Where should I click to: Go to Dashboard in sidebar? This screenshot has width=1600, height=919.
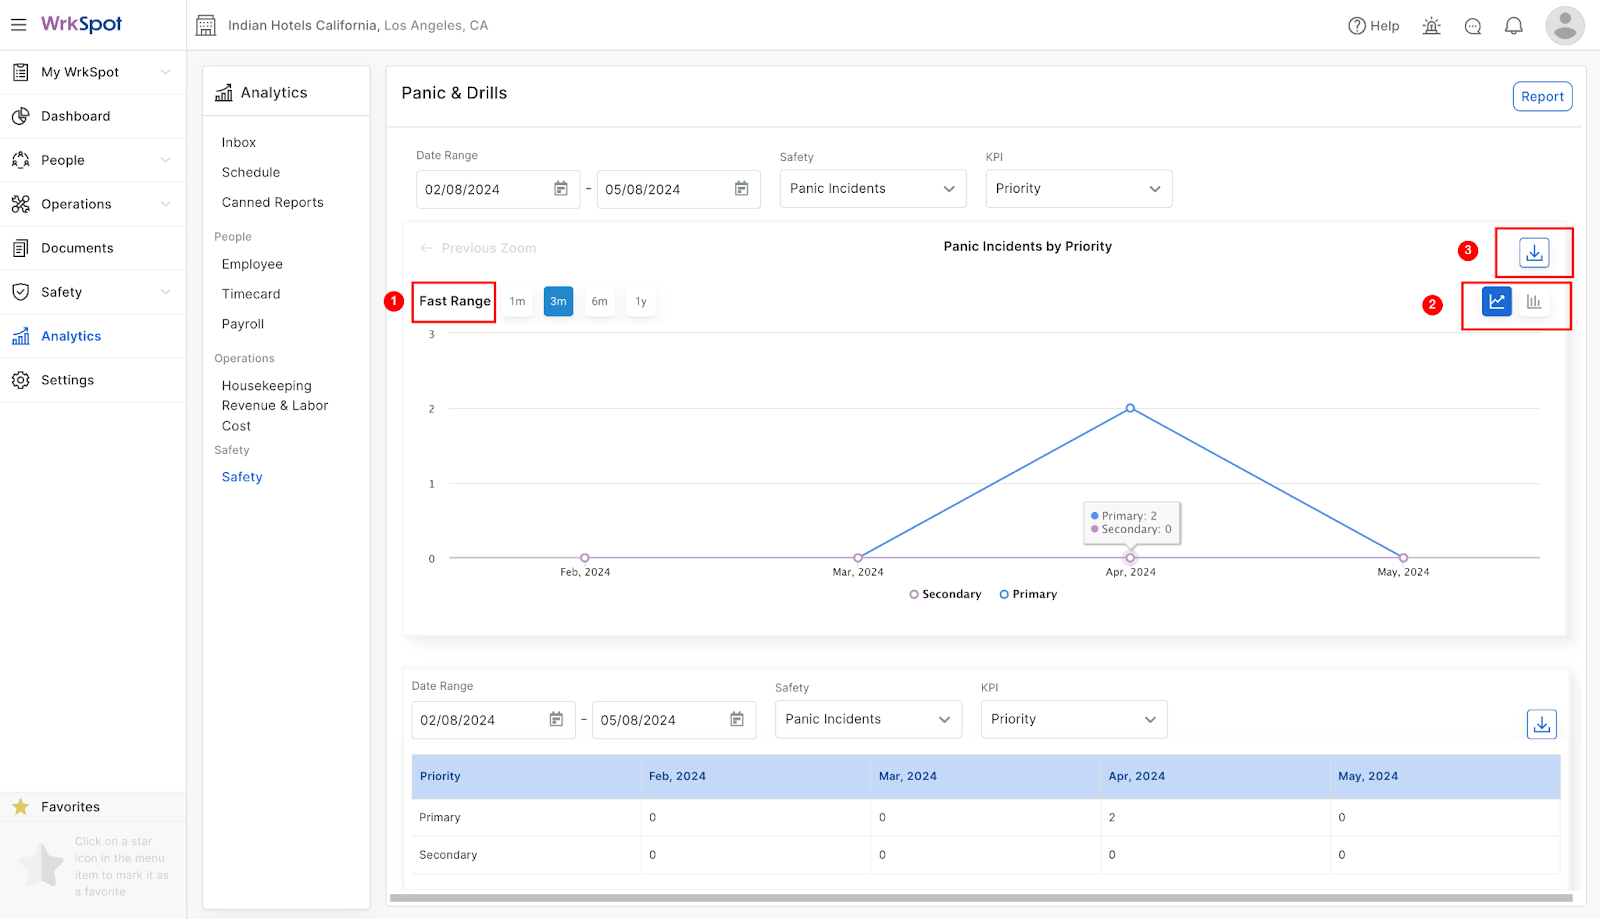tap(93, 116)
